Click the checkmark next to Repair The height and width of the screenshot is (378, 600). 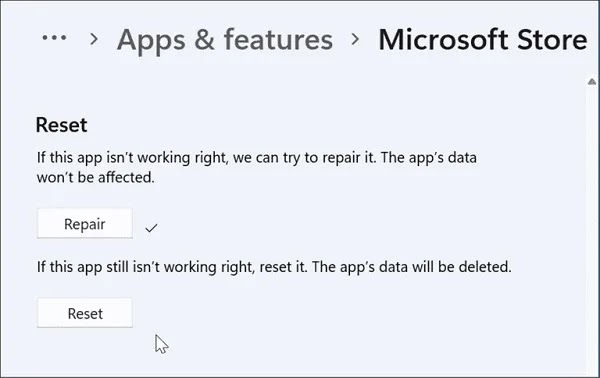151,228
